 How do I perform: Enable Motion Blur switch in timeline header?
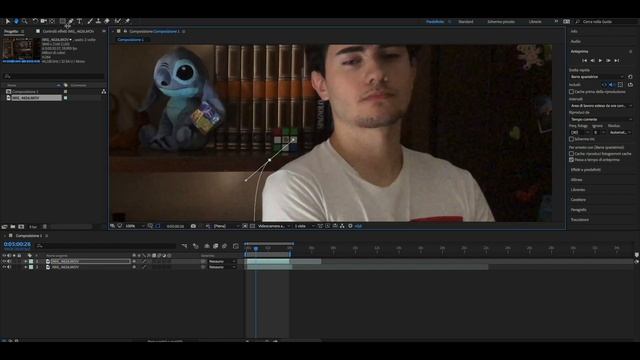point(224,246)
